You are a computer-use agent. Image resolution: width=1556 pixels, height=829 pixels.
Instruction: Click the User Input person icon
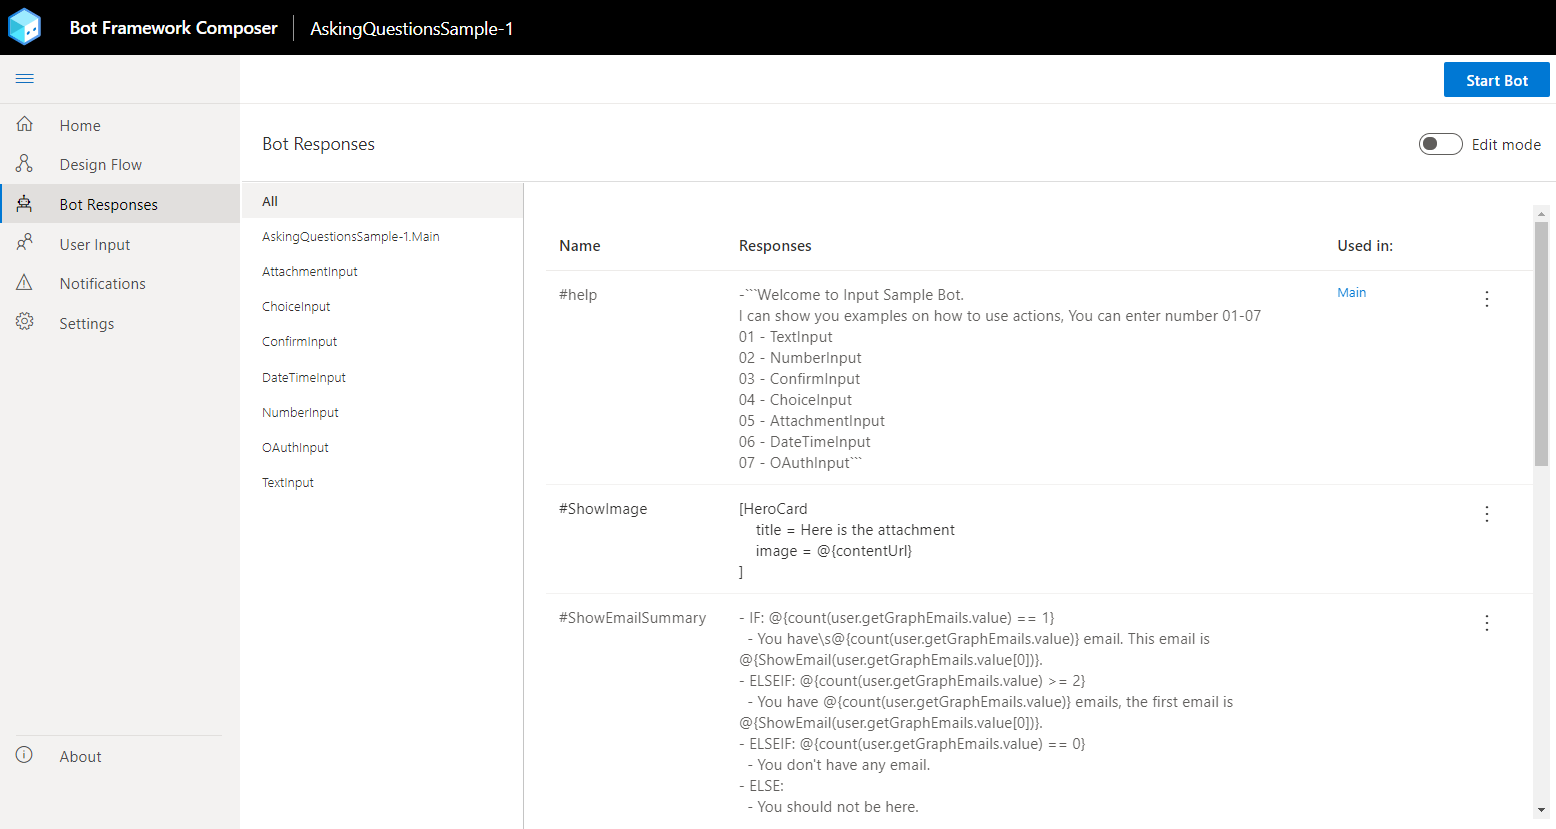point(25,243)
